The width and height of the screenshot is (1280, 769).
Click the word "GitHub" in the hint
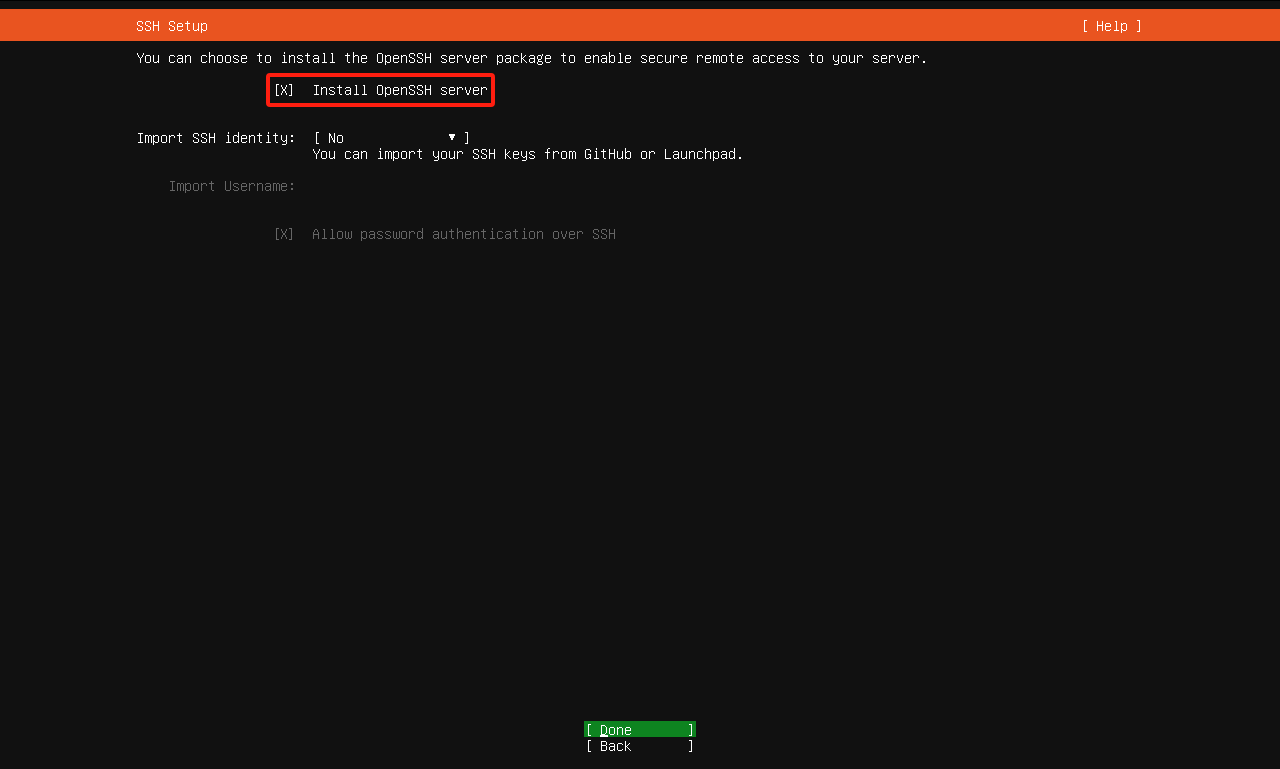608,154
